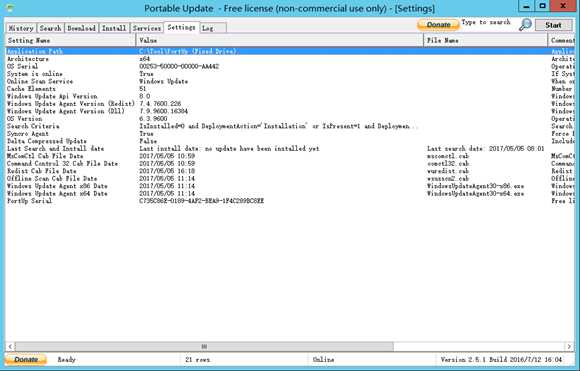580x371 pixels.
Task: Select Windows Update Agent Version (Redist) row
Action: point(290,104)
